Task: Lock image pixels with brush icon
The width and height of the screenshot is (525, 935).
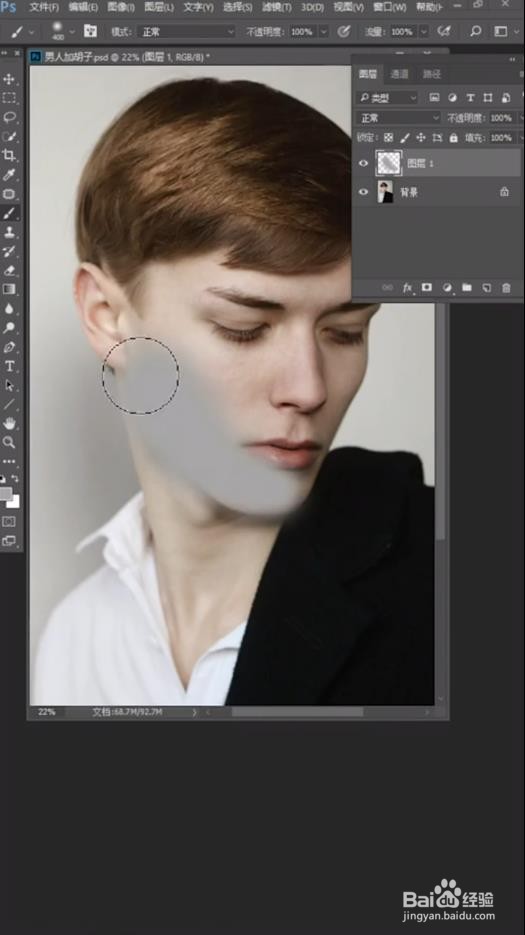Action: [x=404, y=138]
